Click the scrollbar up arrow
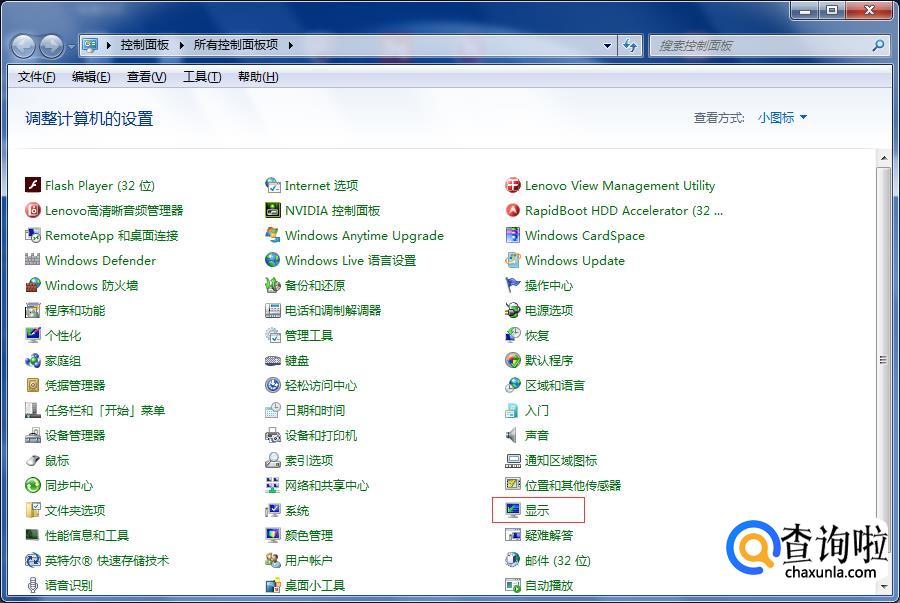Screen dimensions: 900x603 [x=883, y=158]
